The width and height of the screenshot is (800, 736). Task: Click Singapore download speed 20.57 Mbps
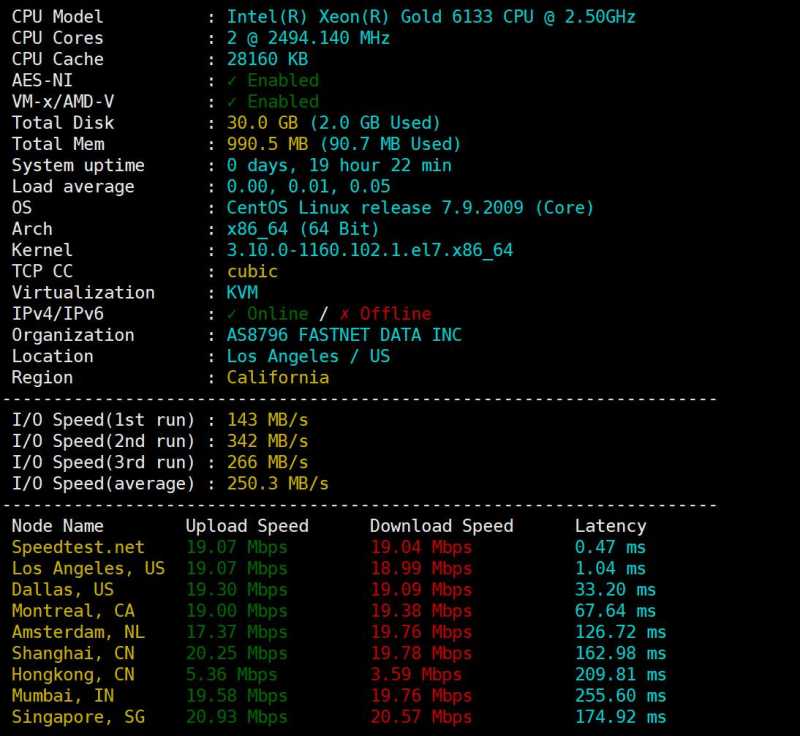(420, 717)
